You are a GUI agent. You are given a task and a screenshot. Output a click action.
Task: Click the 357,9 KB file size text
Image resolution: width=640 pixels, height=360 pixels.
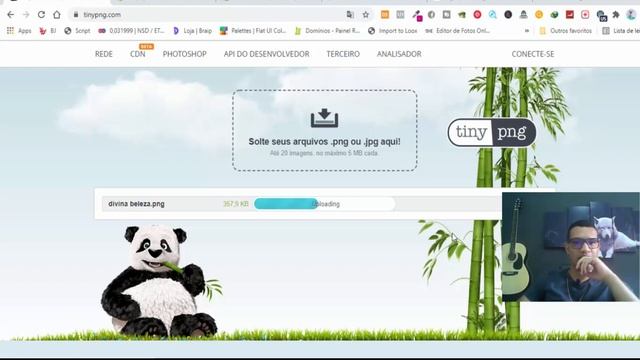(236, 204)
